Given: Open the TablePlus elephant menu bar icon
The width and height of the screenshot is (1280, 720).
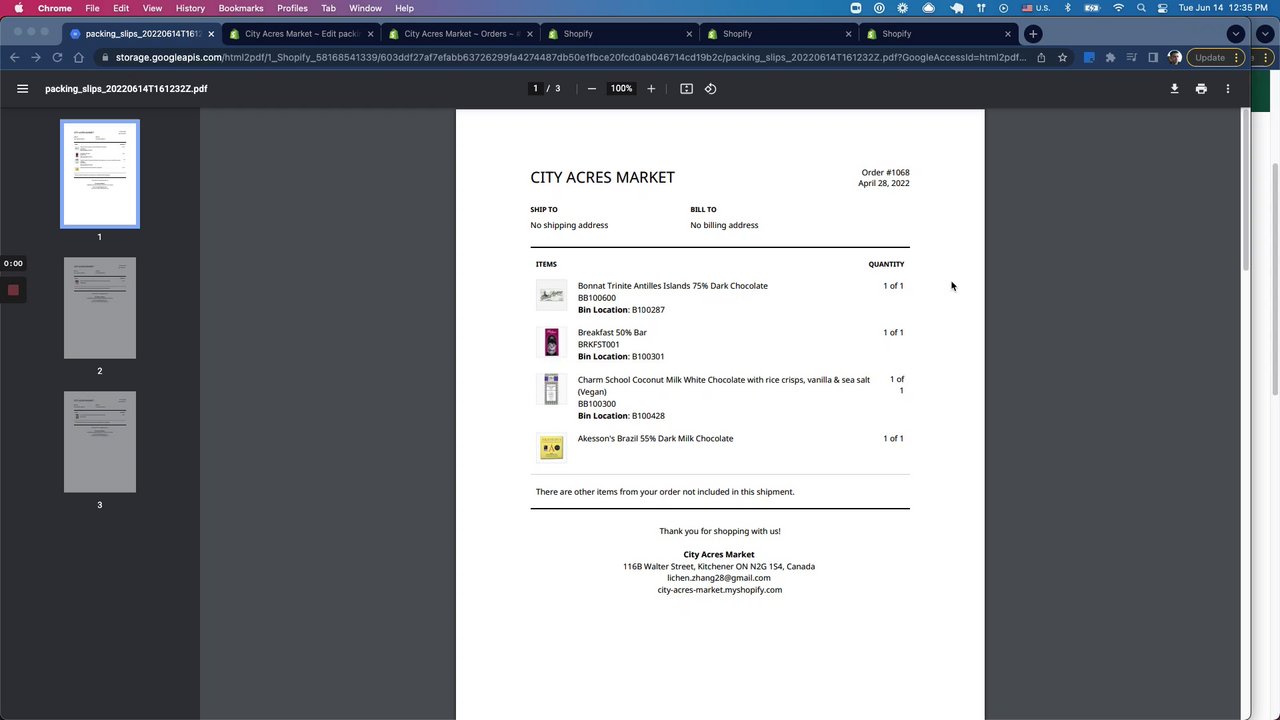Looking at the screenshot, I should (957, 8).
